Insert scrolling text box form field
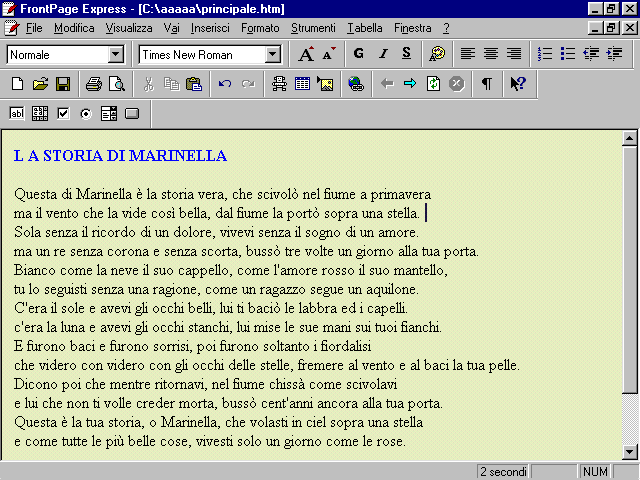This screenshot has width=640, height=480. tap(40, 113)
